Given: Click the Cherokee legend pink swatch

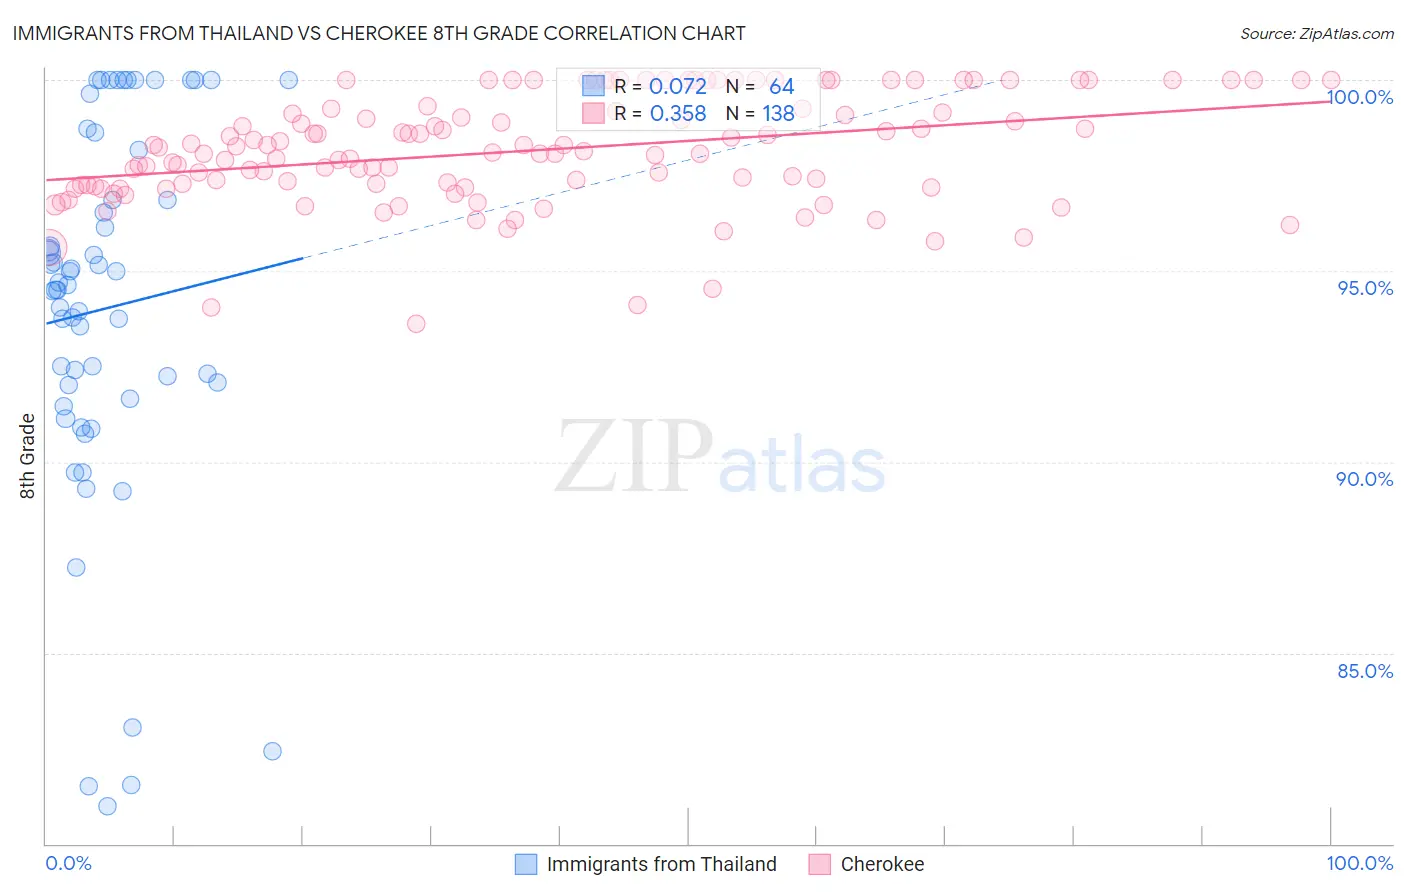Looking at the screenshot, I should (820, 864).
